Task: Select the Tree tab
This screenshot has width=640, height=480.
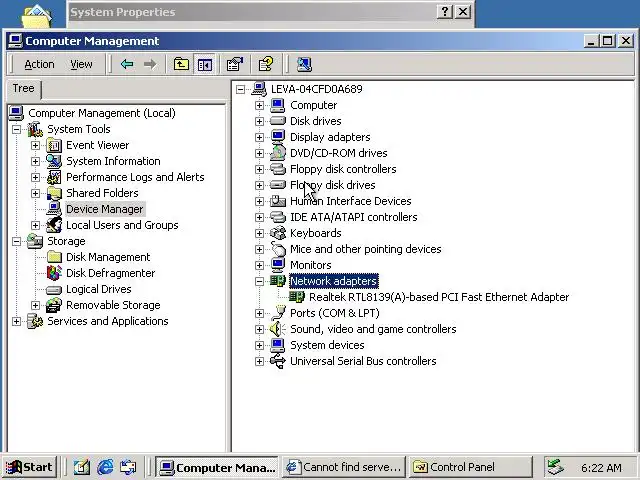Action: click(x=24, y=88)
